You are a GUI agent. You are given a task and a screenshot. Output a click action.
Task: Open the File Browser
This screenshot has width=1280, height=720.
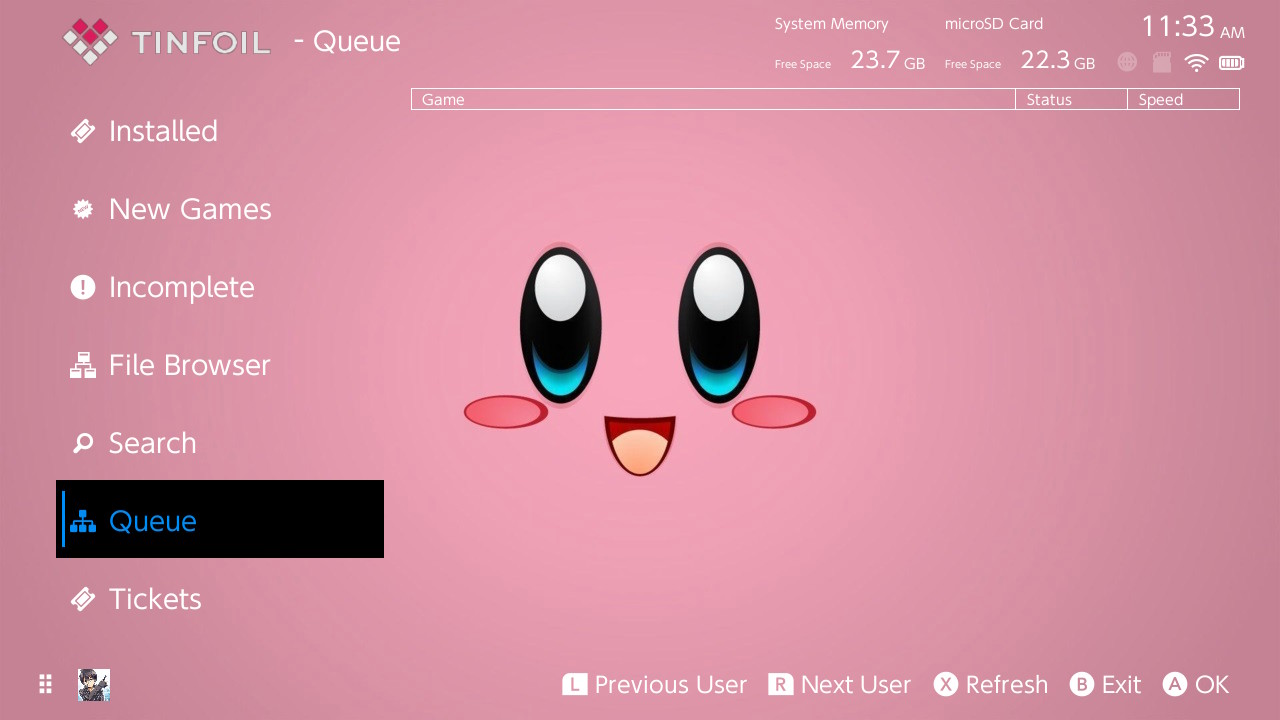click(x=220, y=365)
